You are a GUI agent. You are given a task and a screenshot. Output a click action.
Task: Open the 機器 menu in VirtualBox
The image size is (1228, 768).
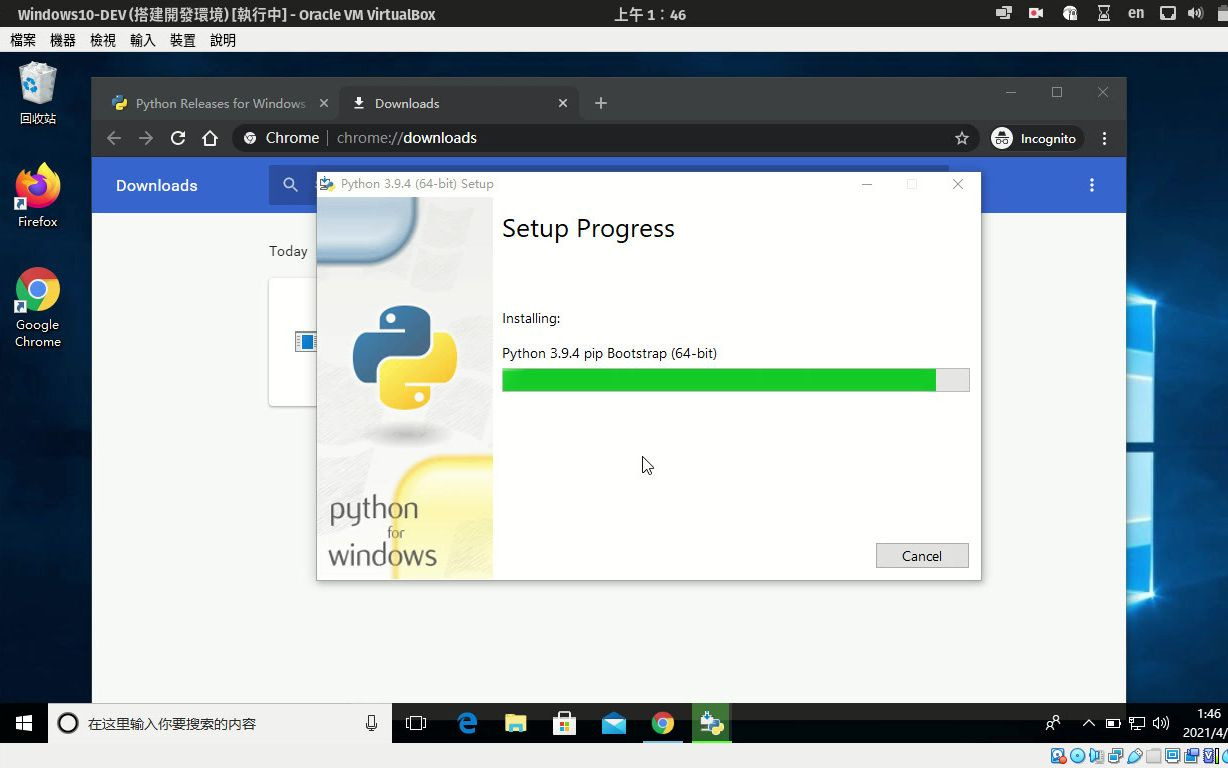pyautogui.click(x=62, y=40)
